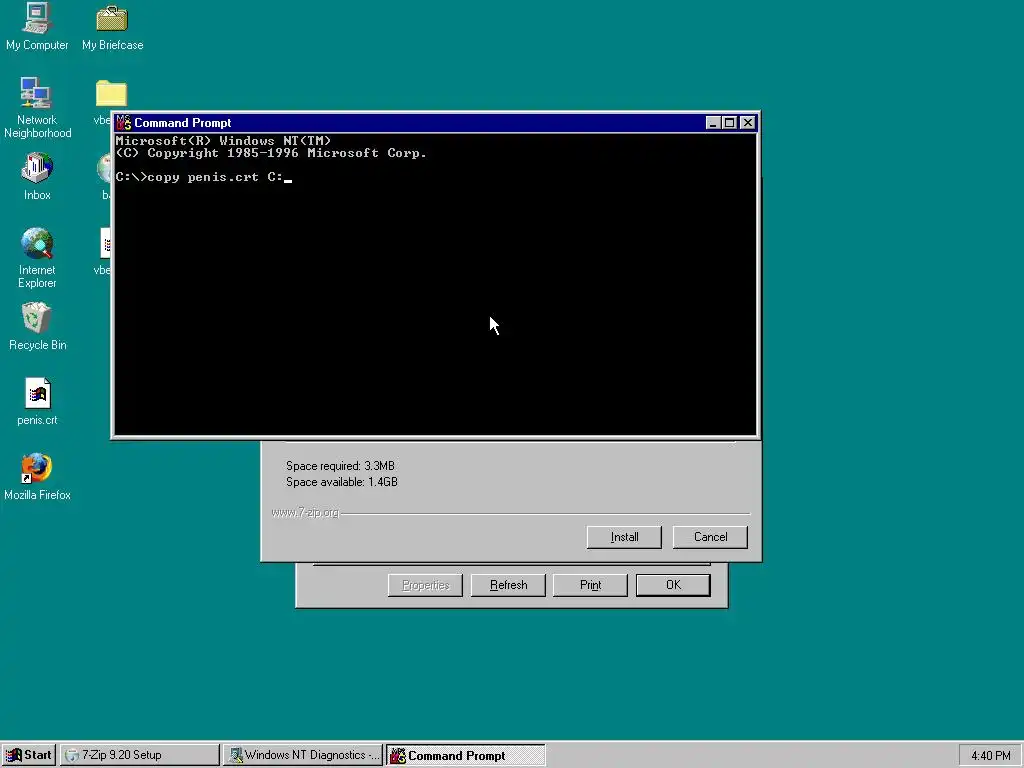1024x768 pixels.
Task: Click Install in 7-Zip setup
Action: click(624, 537)
